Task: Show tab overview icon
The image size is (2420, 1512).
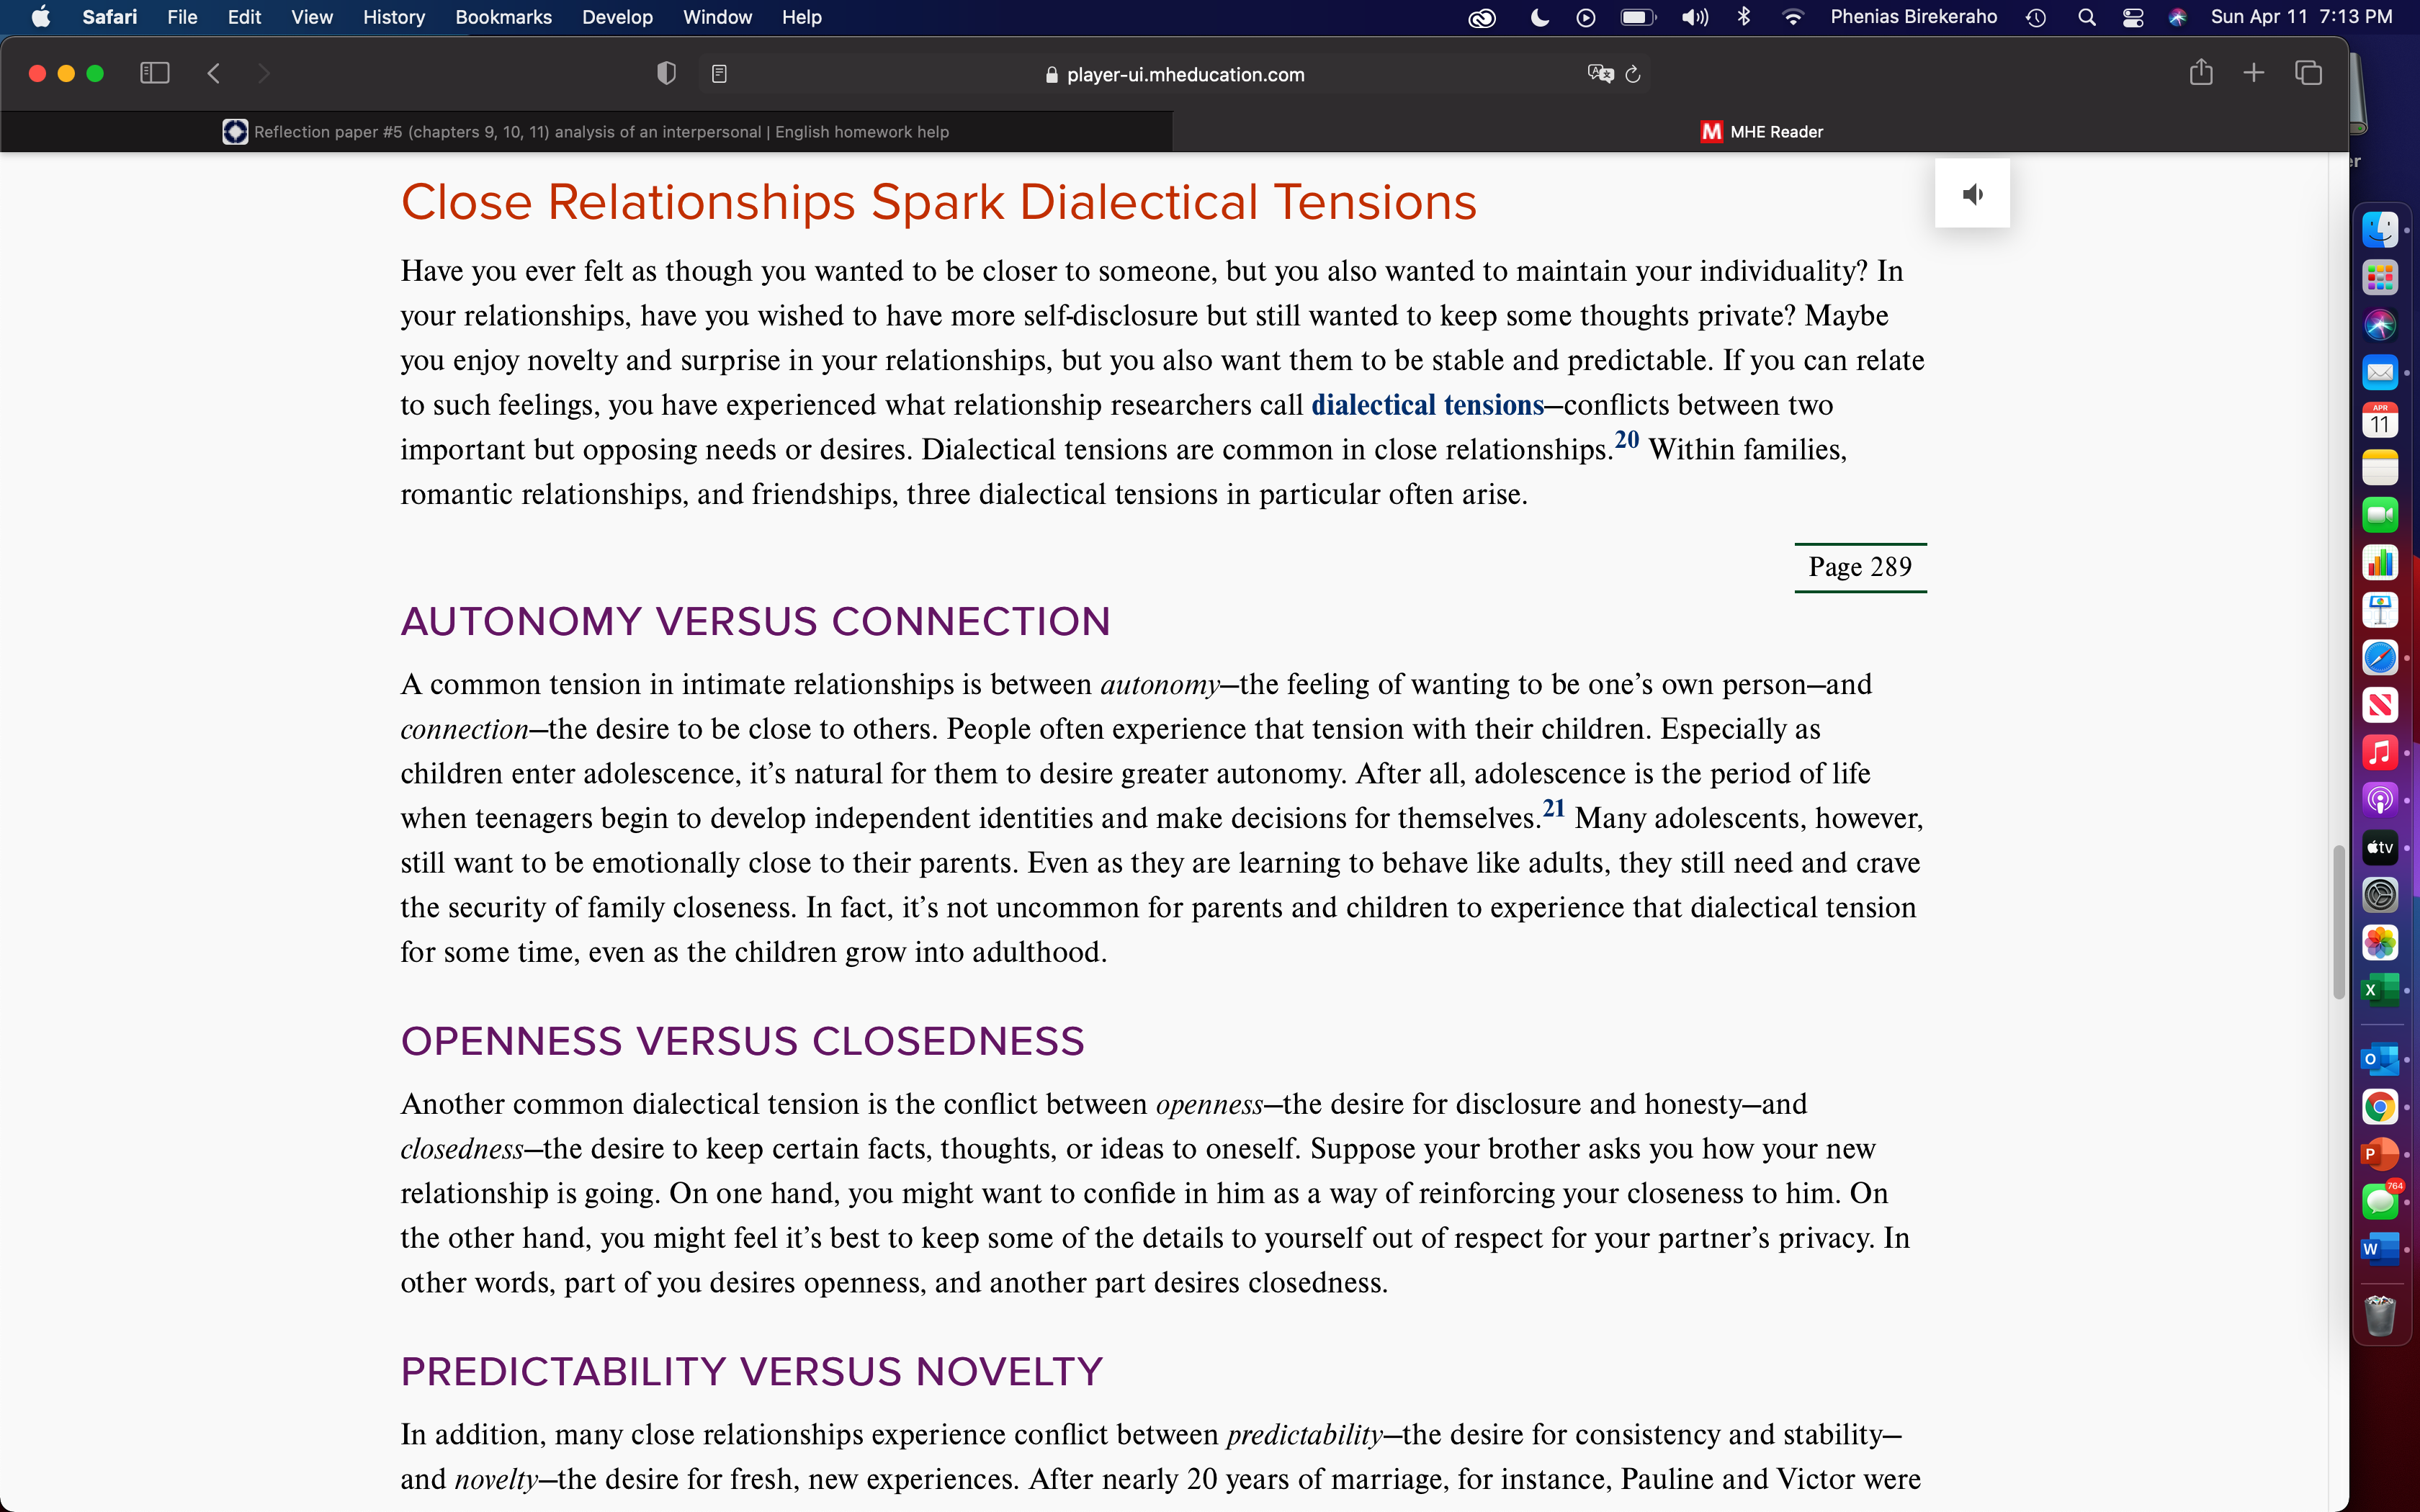Action: 2308,72
